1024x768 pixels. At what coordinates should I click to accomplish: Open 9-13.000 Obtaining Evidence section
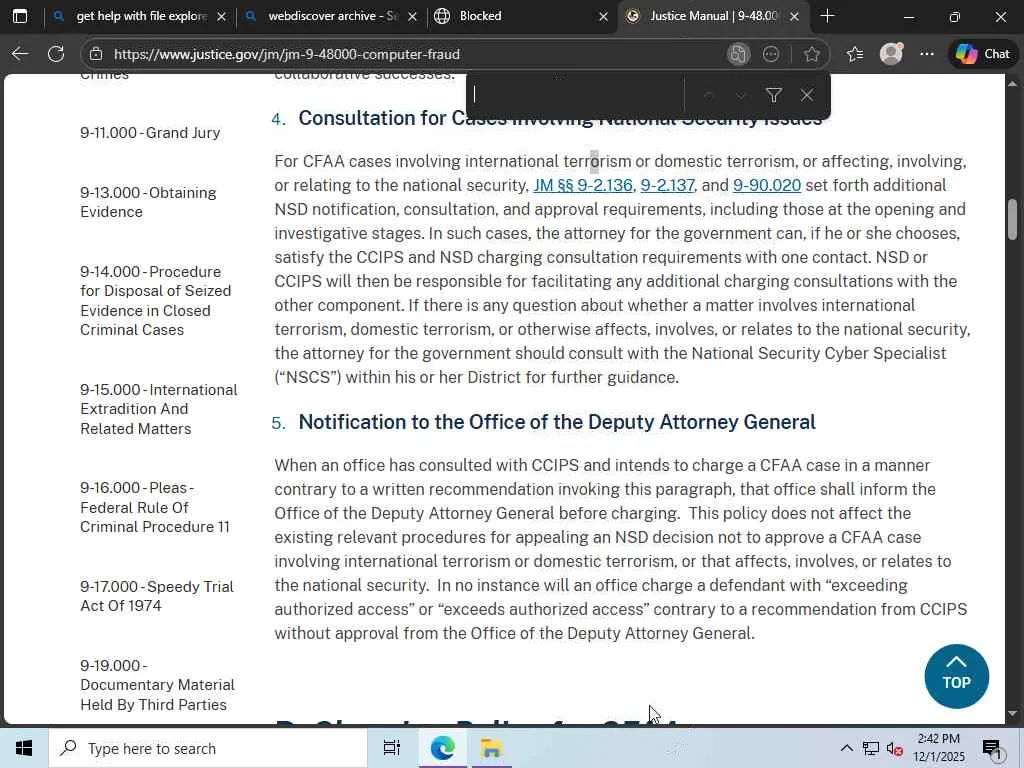click(148, 202)
